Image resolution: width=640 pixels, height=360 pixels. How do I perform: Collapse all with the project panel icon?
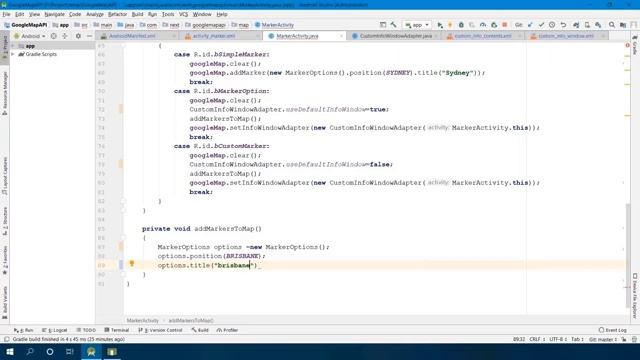point(64,36)
